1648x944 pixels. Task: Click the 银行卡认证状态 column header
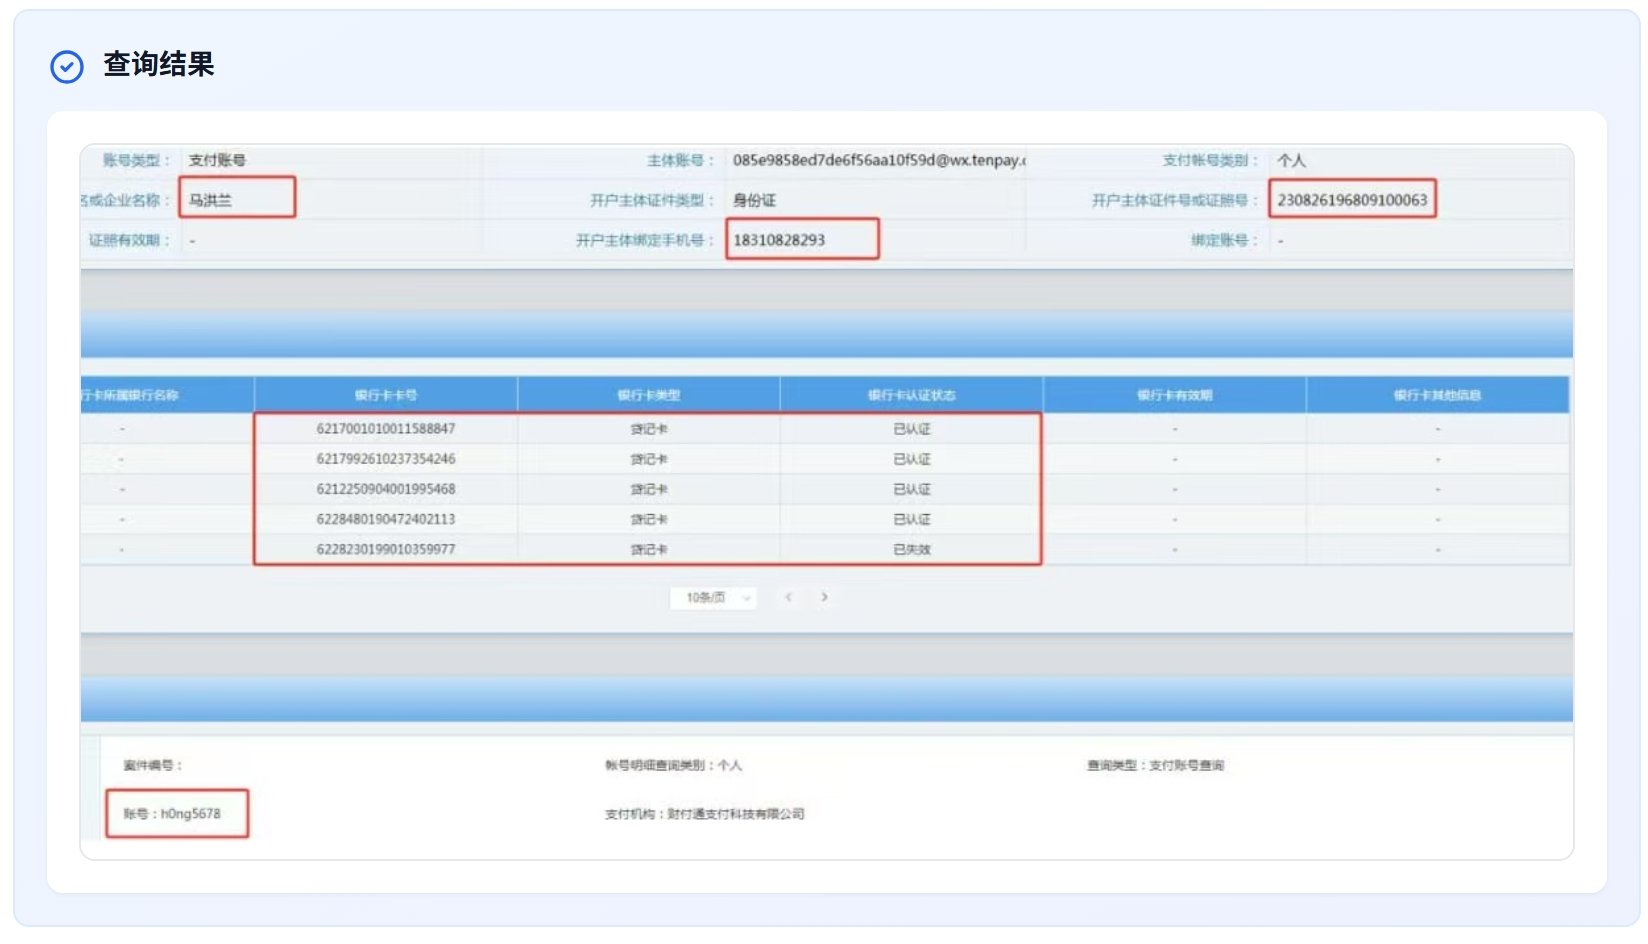point(911,395)
